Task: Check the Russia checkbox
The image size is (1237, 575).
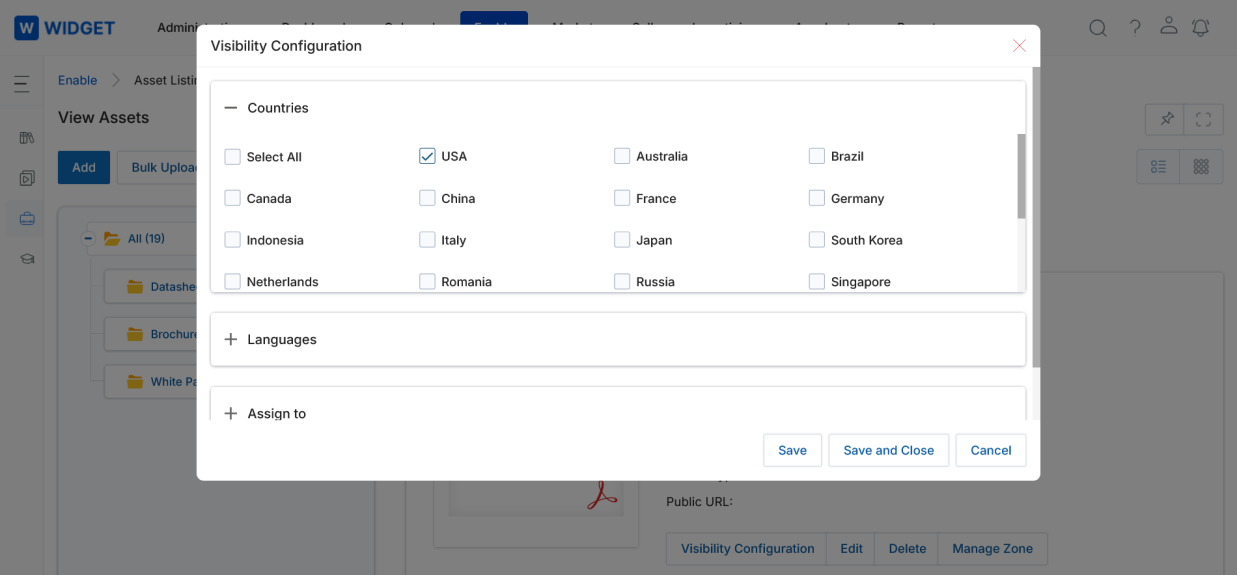Action: 622,282
